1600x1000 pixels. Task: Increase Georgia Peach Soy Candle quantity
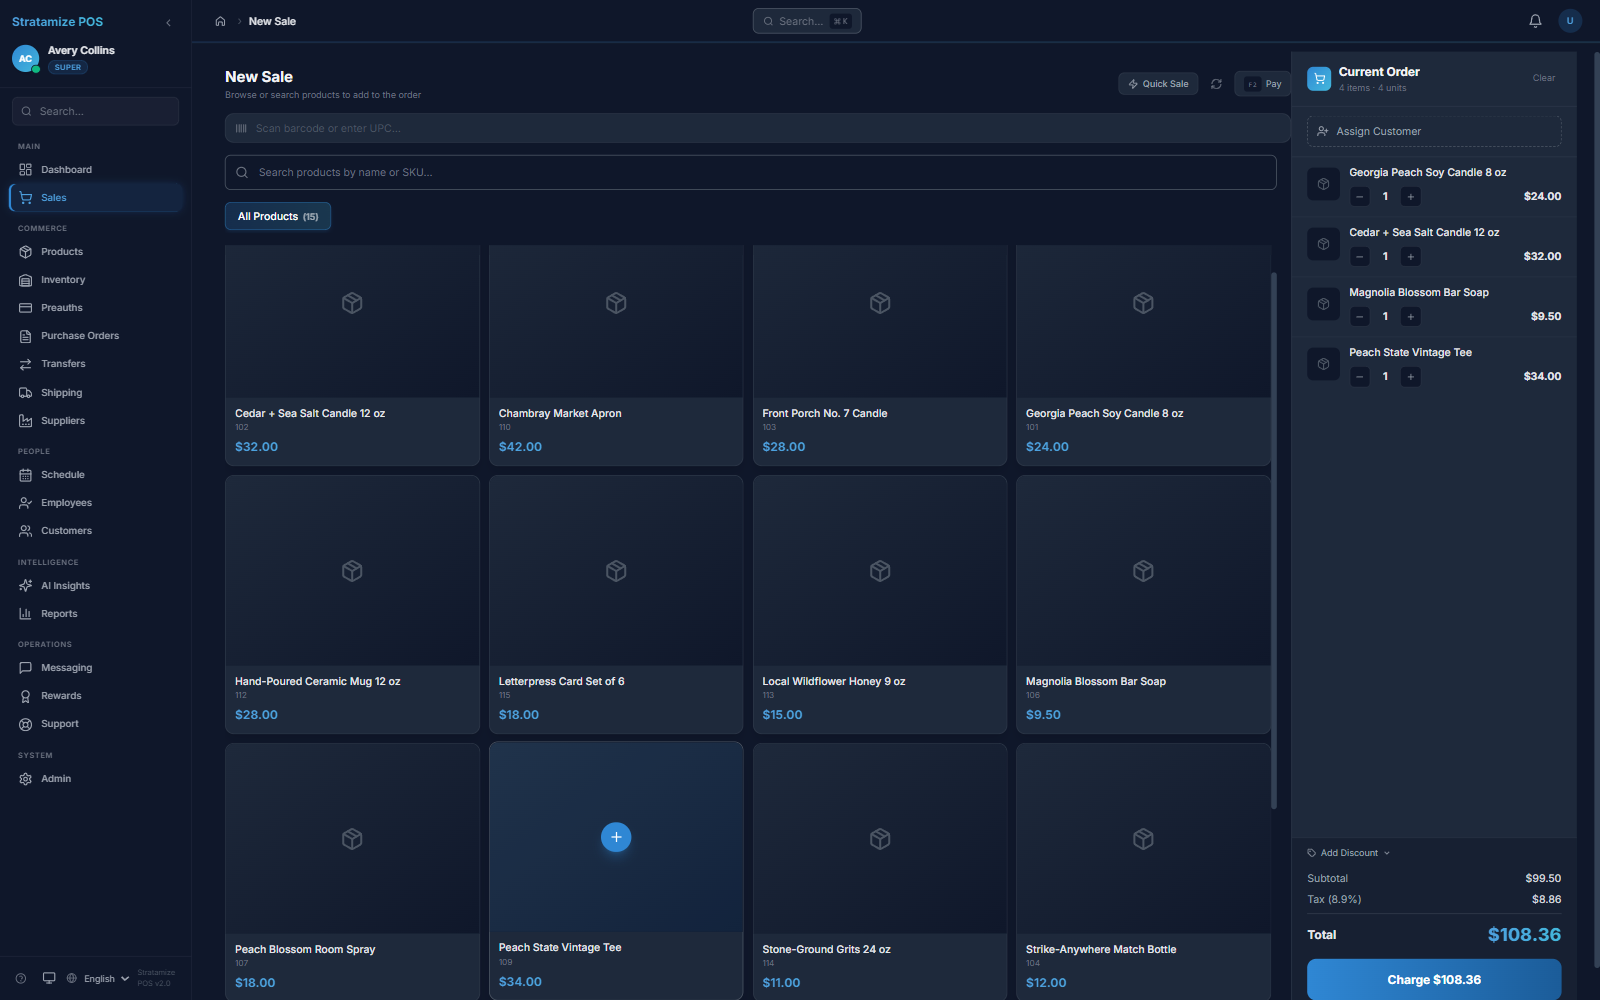coord(1411,197)
